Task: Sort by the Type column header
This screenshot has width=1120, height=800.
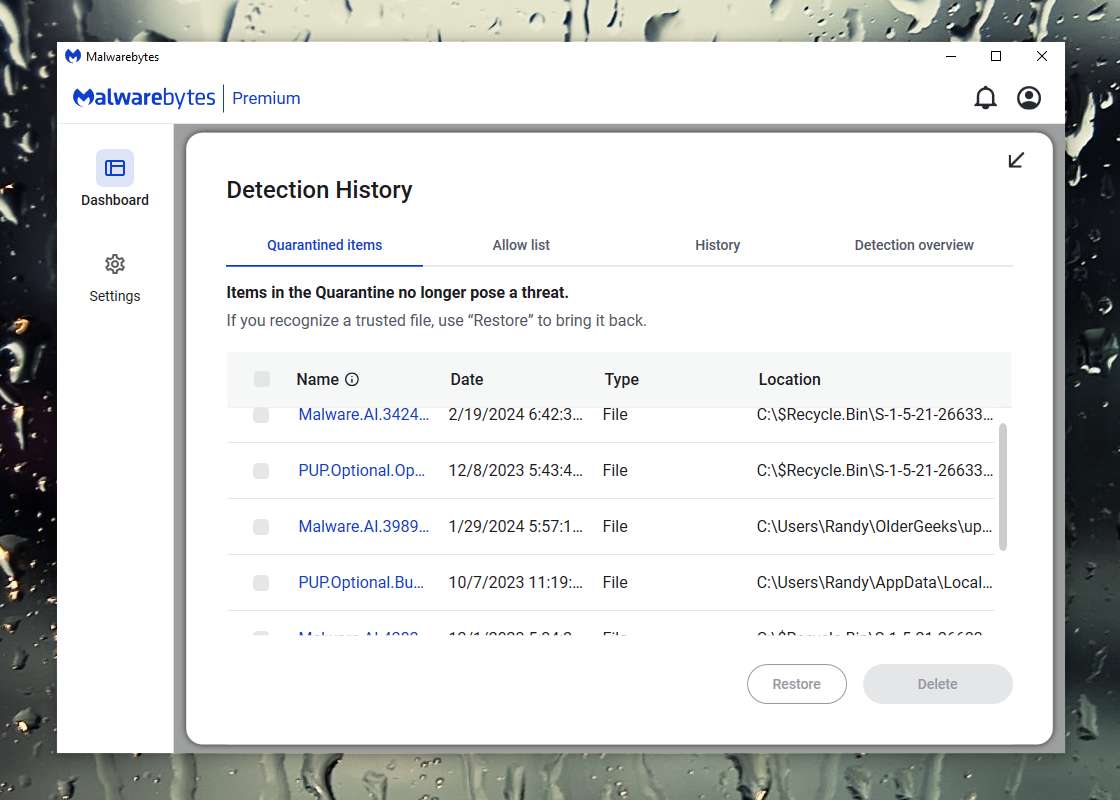Action: click(621, 379)
